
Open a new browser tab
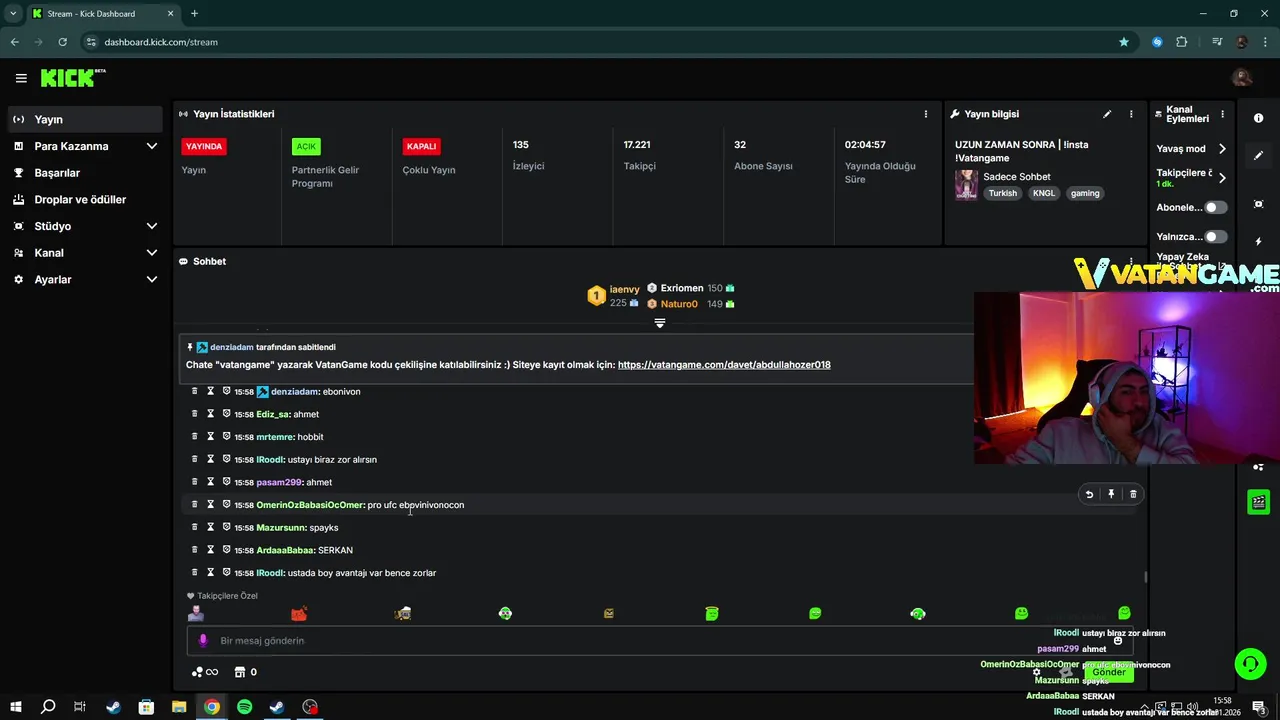point(194,14)
